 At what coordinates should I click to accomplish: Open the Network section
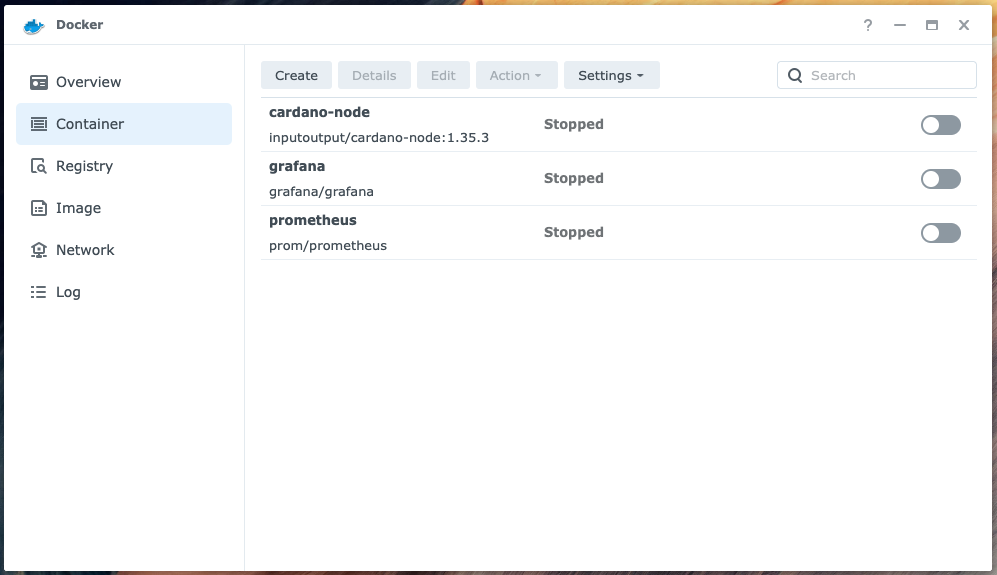(x=124, y=250)
